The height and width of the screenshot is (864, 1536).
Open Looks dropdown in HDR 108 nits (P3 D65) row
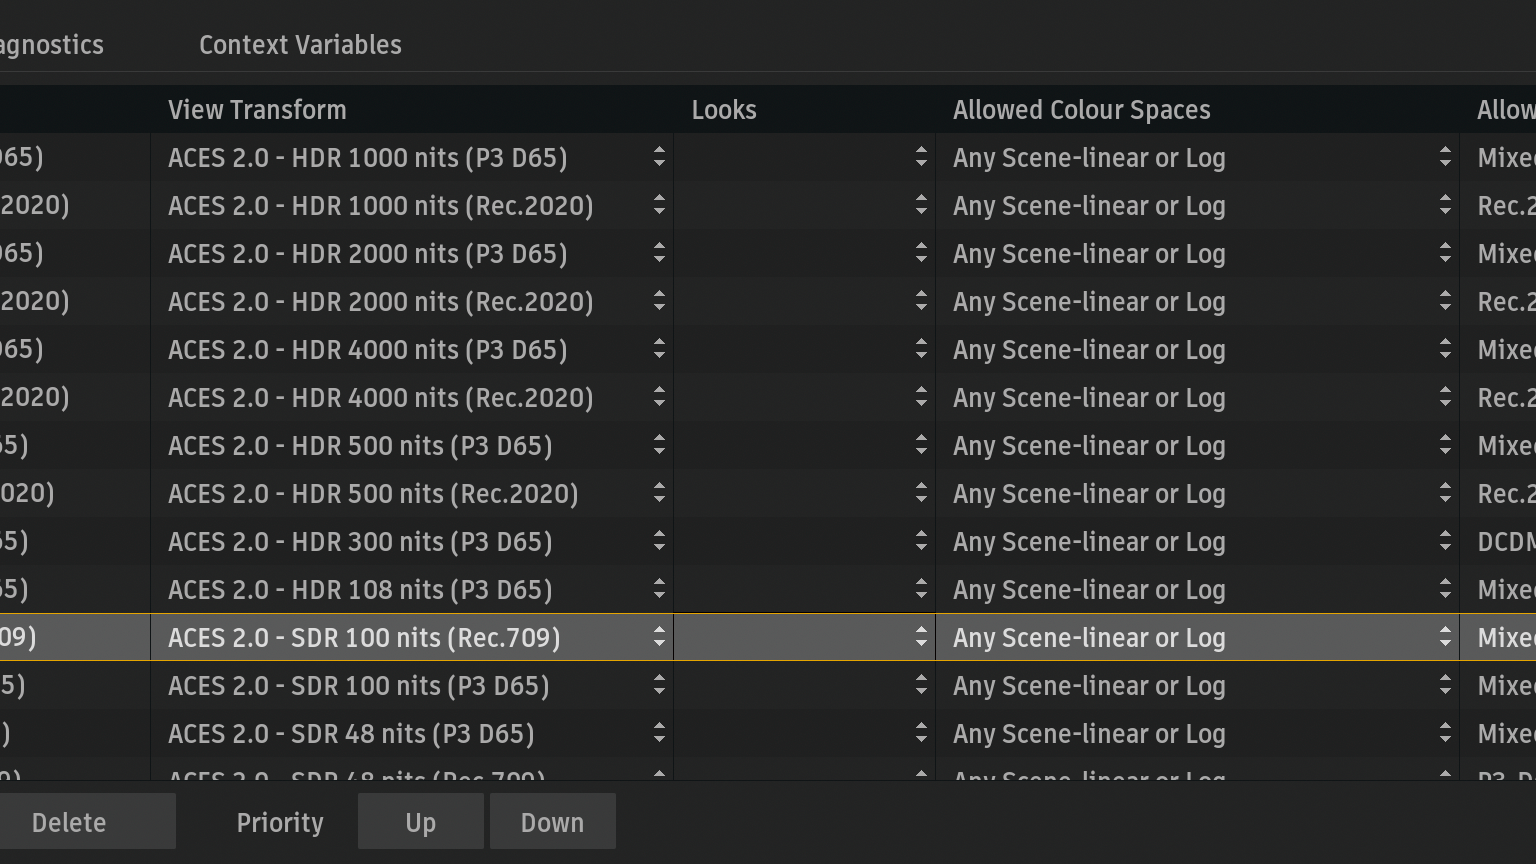tap(805, 590)
